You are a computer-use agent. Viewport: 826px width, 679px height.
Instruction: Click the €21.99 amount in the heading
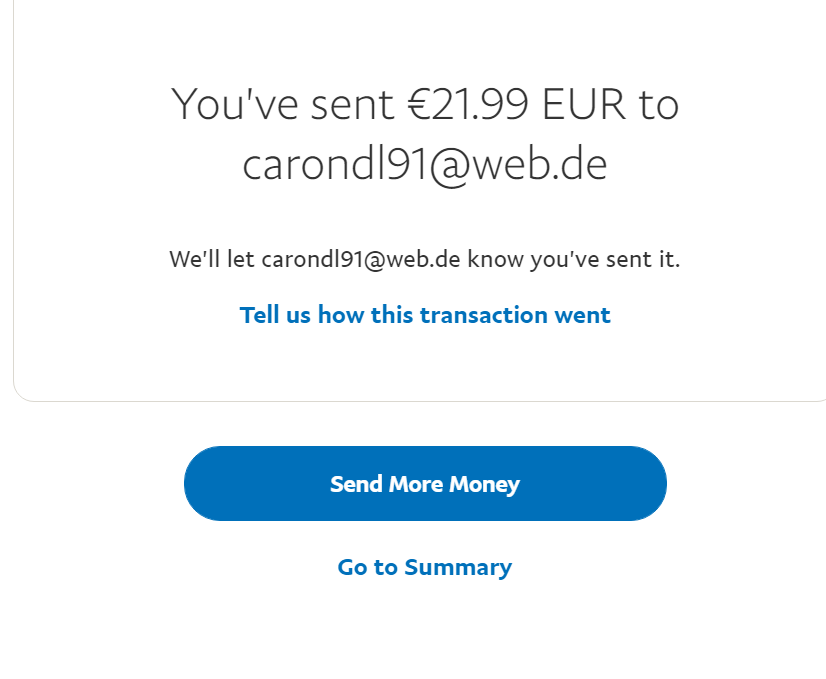pos(469,104)
